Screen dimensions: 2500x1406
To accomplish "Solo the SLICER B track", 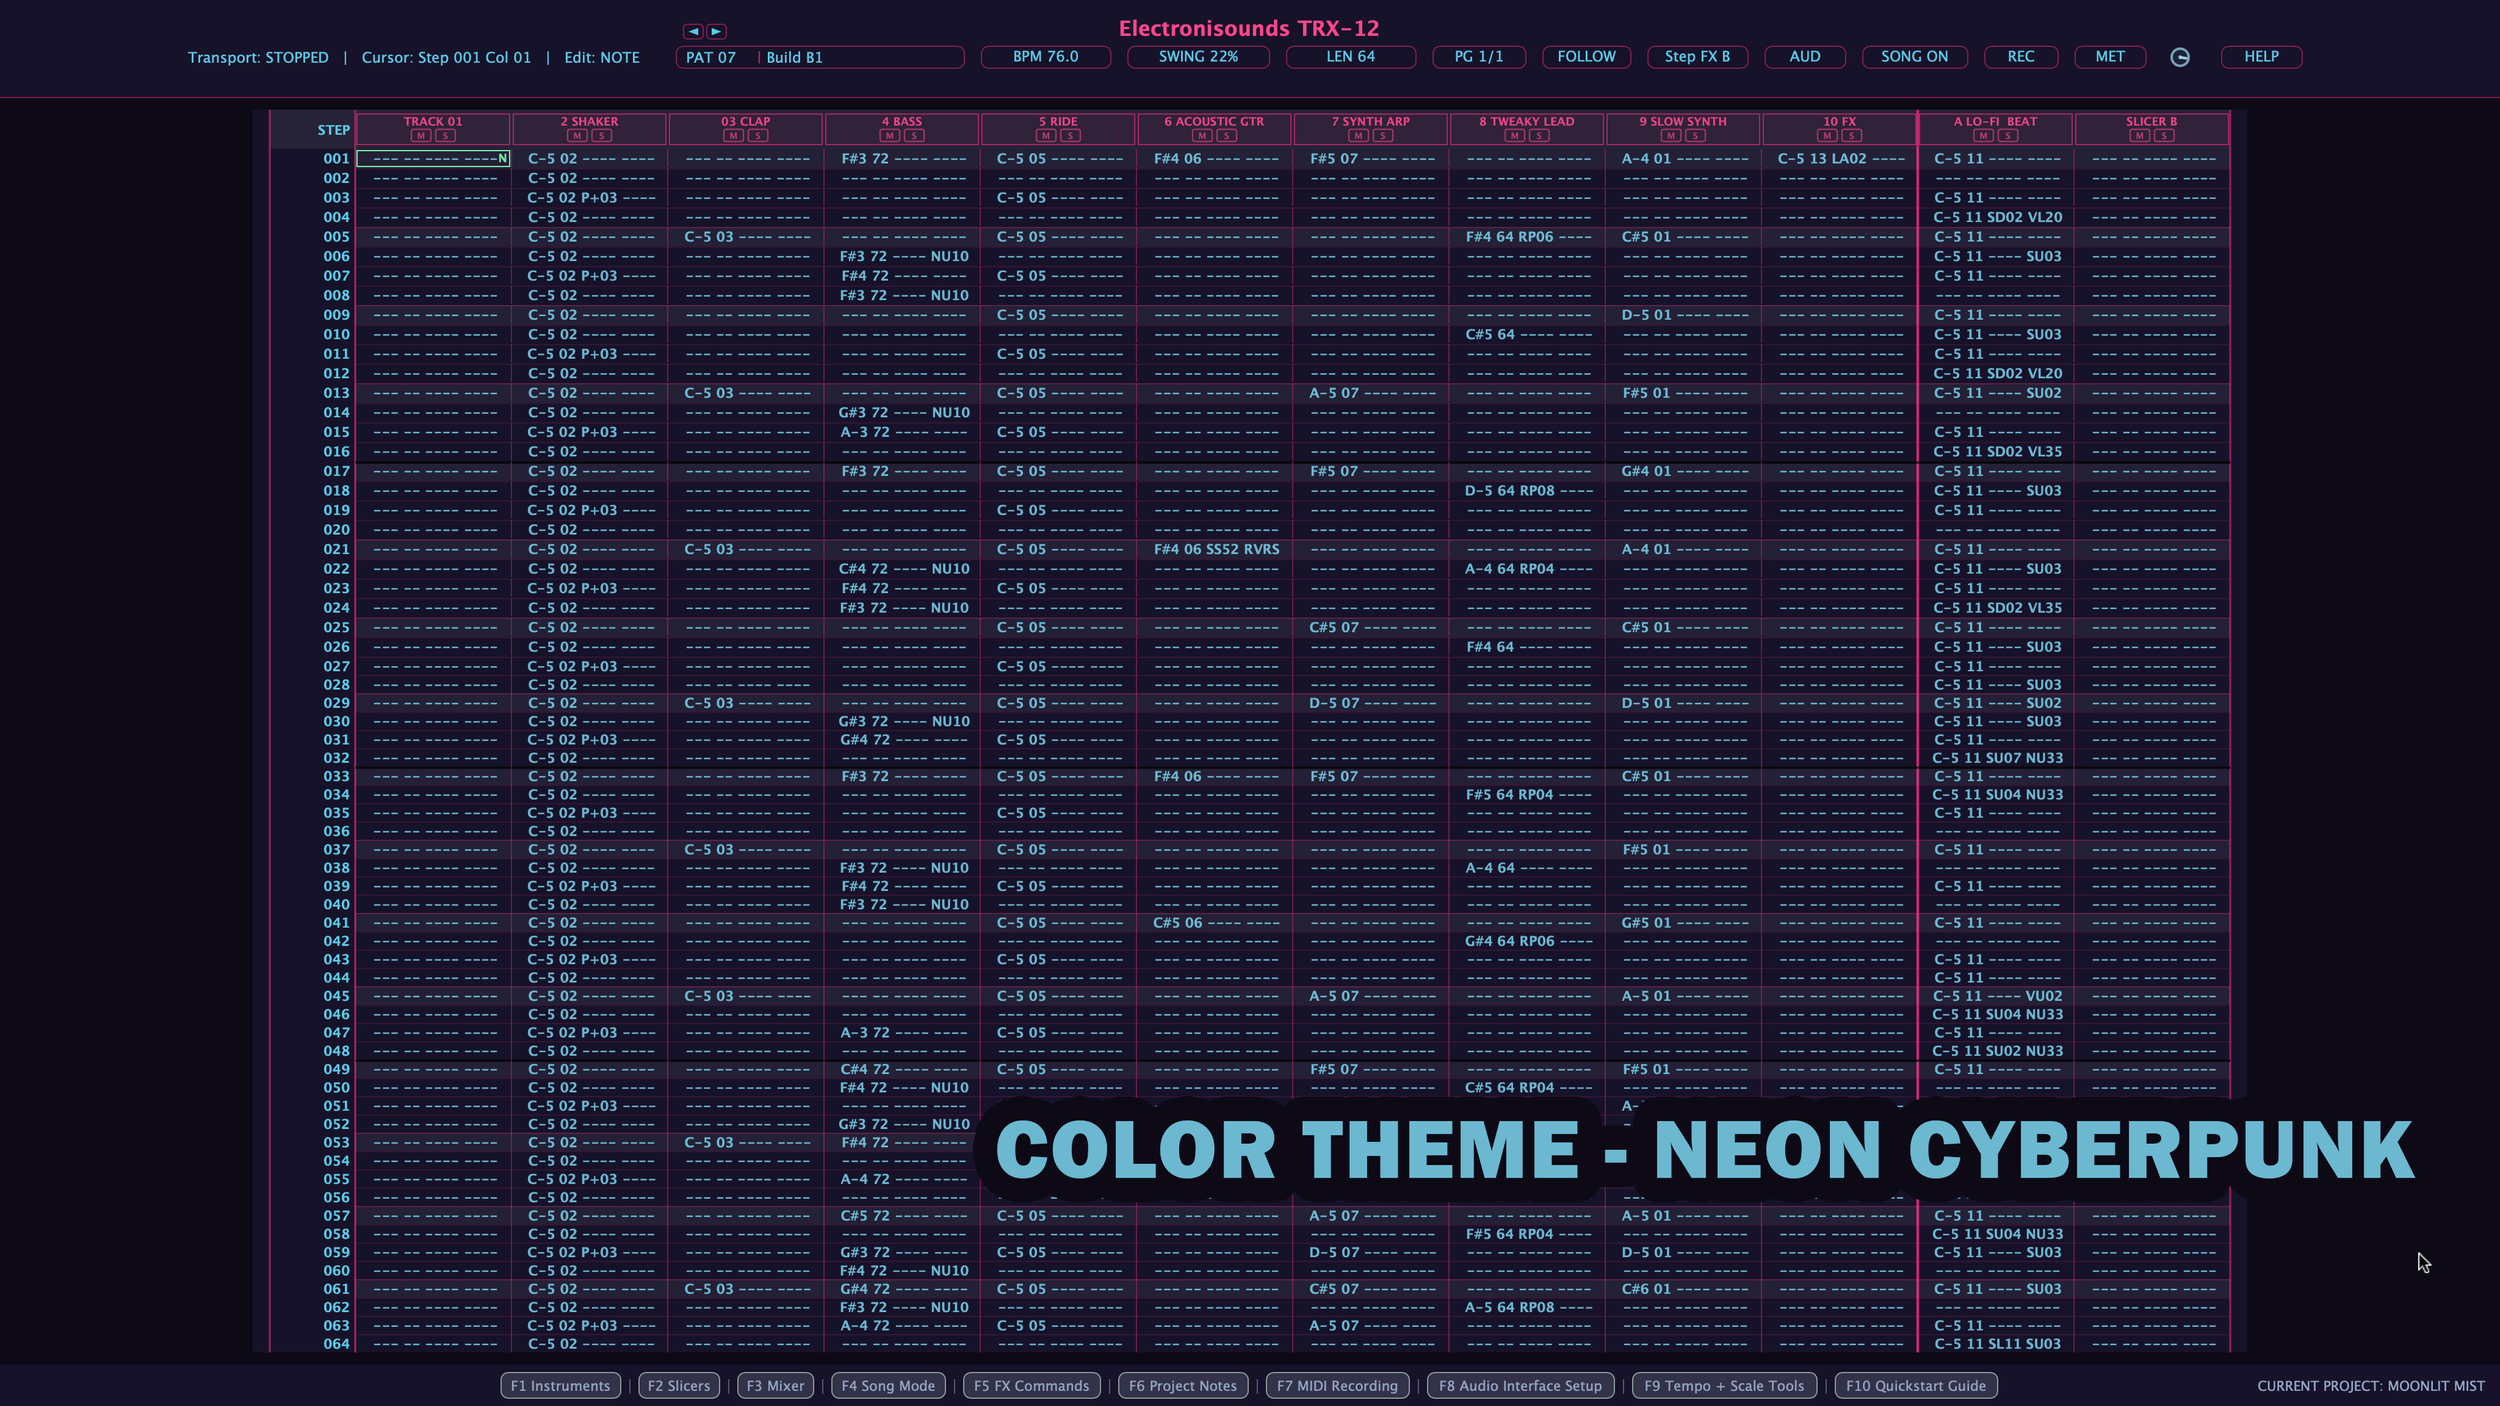I will click(x=2164, y=136).
